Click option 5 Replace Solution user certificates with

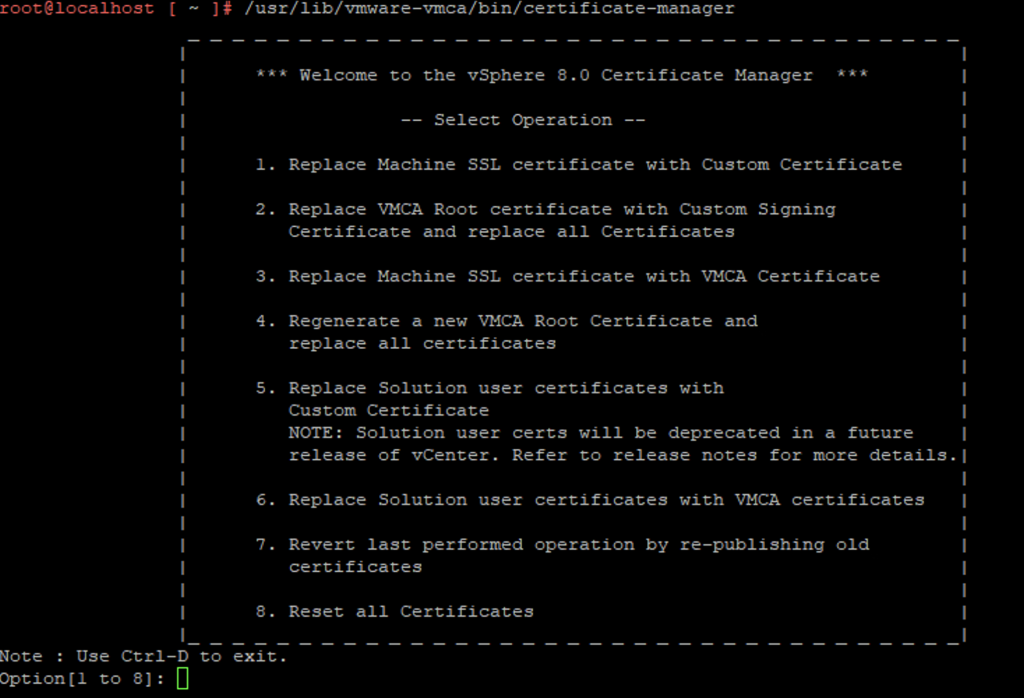[490, 388]
